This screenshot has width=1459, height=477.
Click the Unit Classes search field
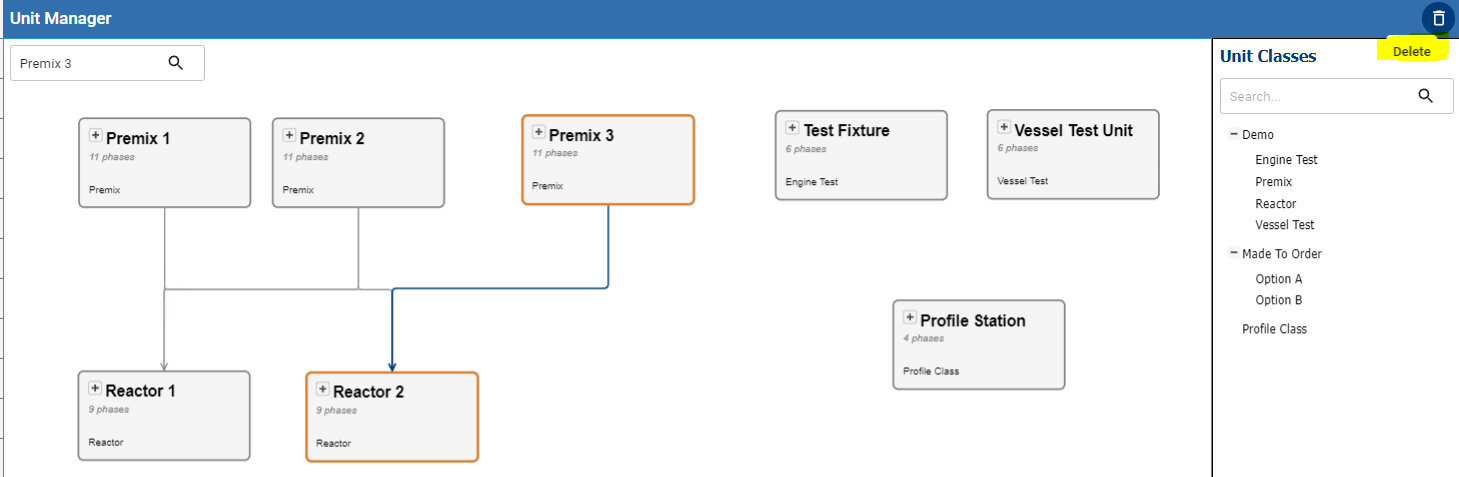[1316, 97]
